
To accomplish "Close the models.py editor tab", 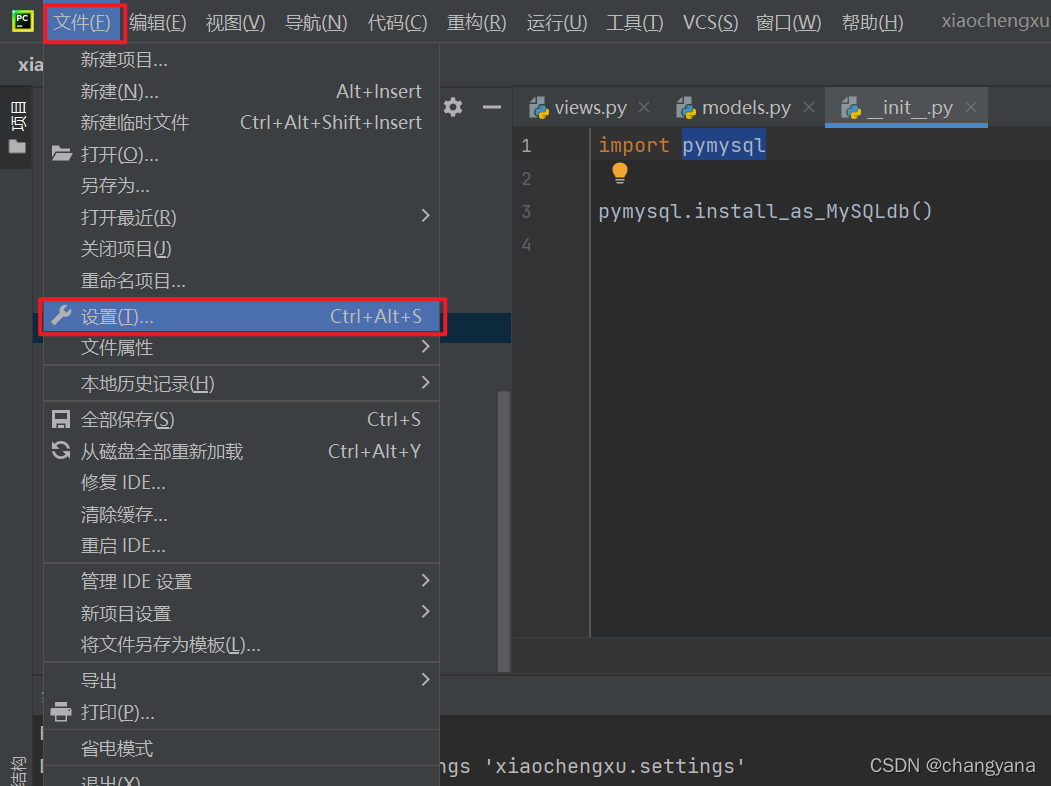I will coord(809,107).
